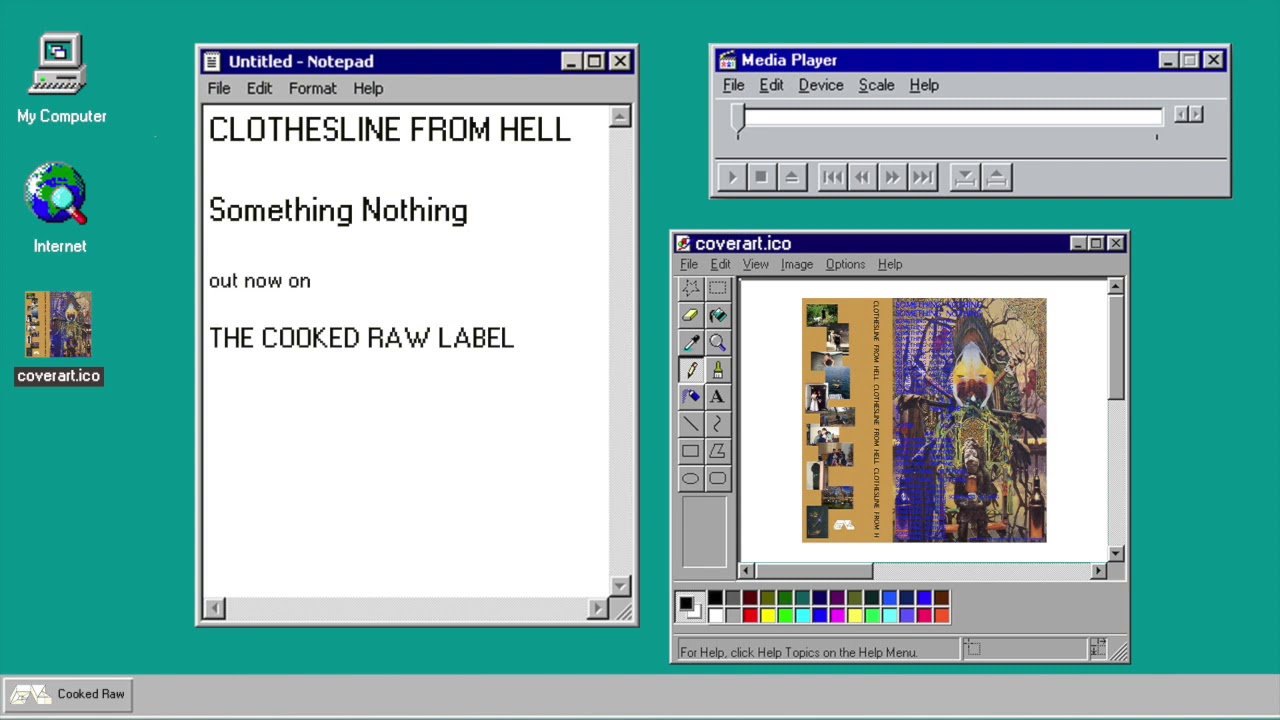Viewport: 1280px width, 720px height.
Task: Select the Rectangle shape tool in Paint
Action: click(690, 451)
